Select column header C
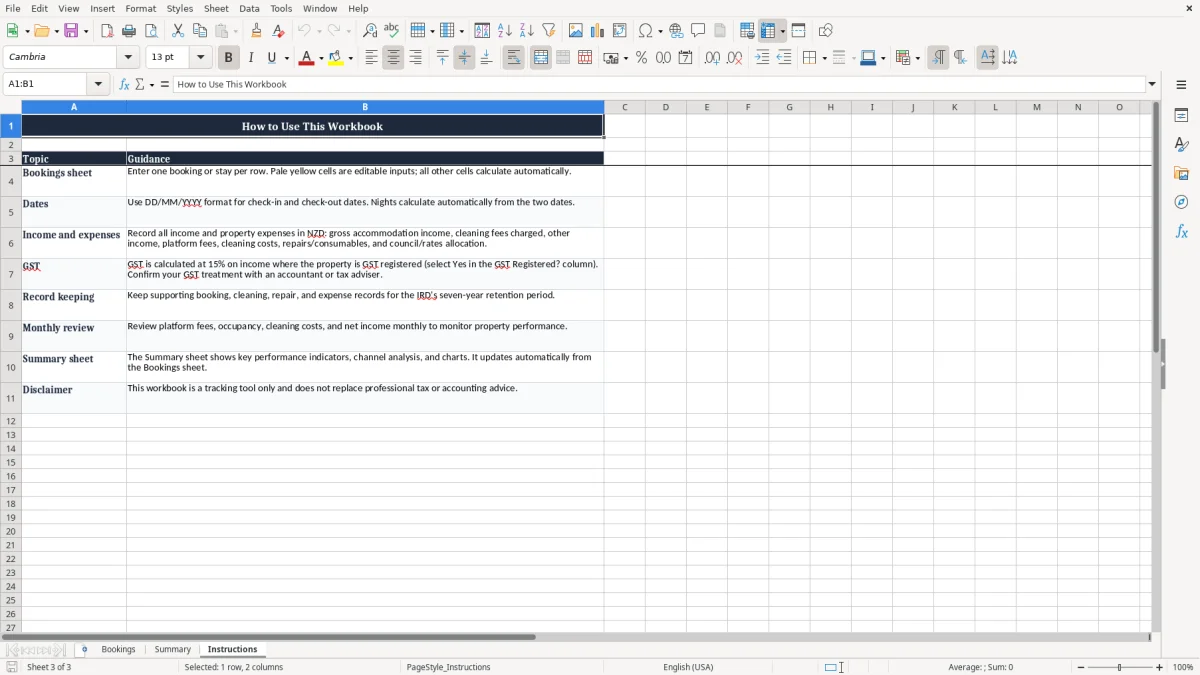The height and width of the screenshot is (675, 1200). 624,107
